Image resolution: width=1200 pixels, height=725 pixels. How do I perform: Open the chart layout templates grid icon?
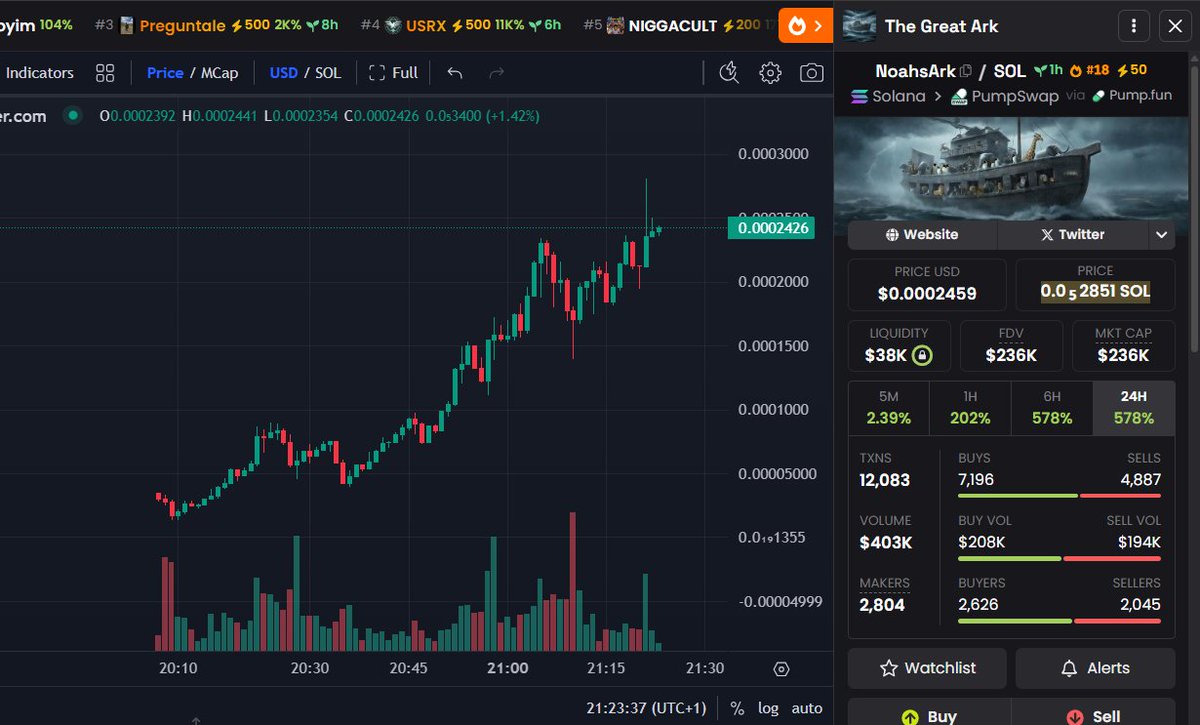(105, 73)
